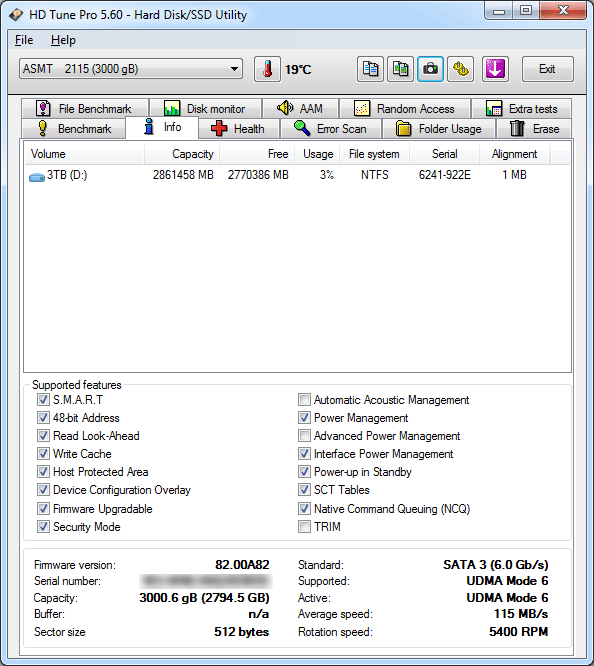Open the ASMT 2115 drive dropdown

click(131, 69)
